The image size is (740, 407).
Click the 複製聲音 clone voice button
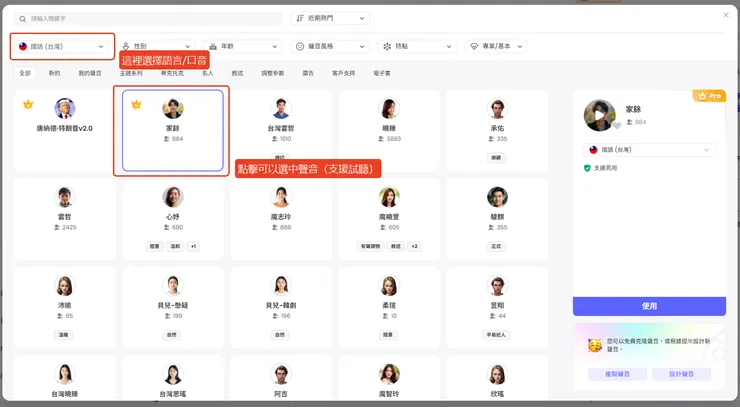coord(617,374)
